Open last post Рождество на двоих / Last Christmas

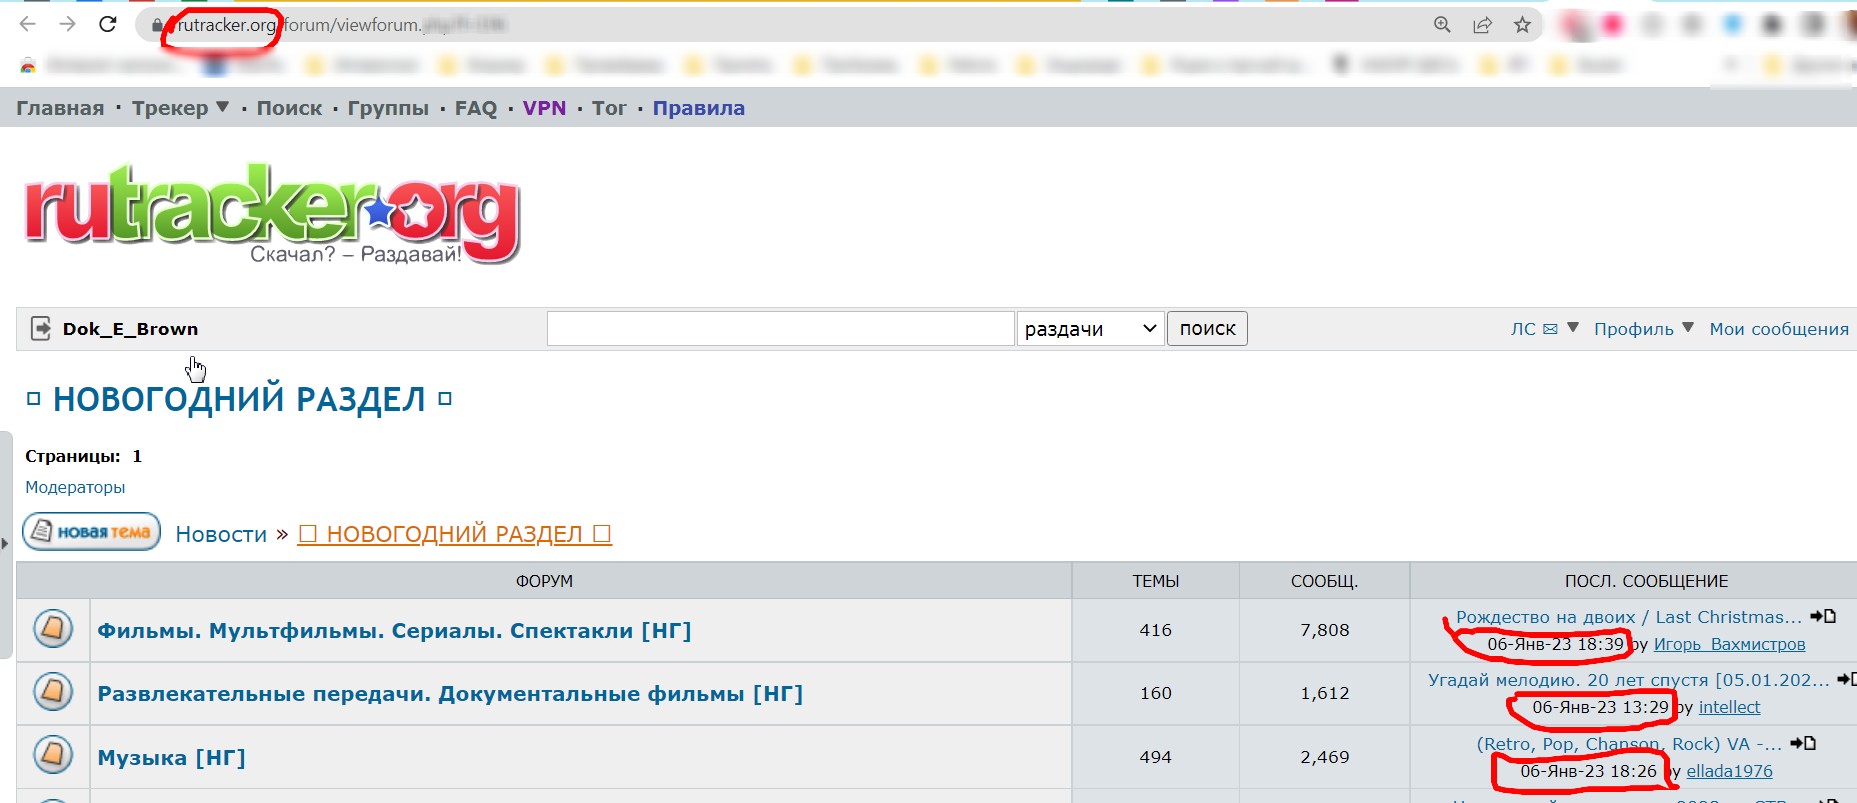(x=1629, y=617)
